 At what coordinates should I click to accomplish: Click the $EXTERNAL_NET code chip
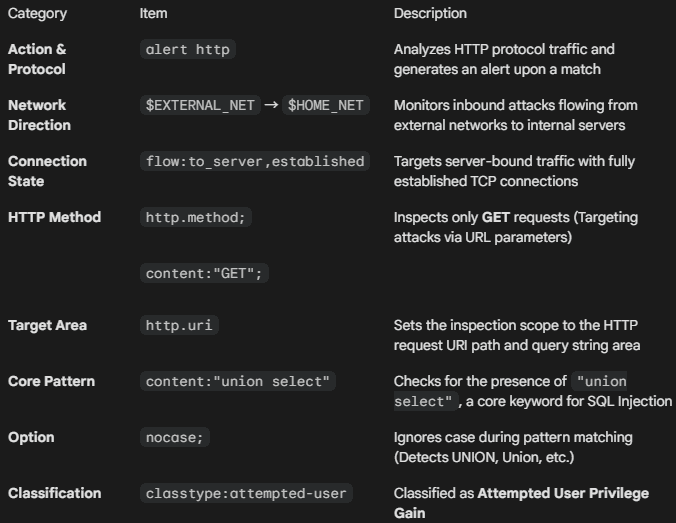[201, 105]
